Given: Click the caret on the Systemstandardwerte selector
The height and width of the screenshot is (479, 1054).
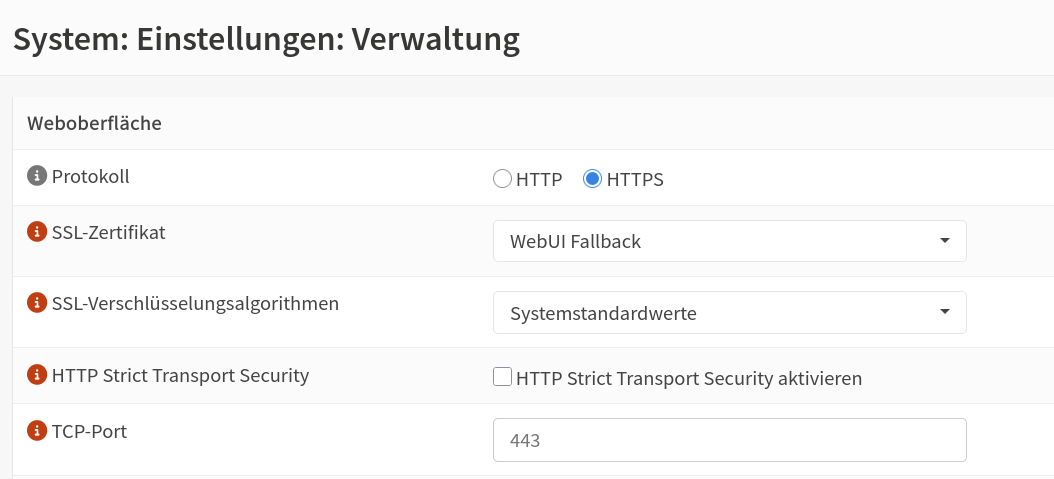Looking at the screenshot, I should (x=944, y=312).
